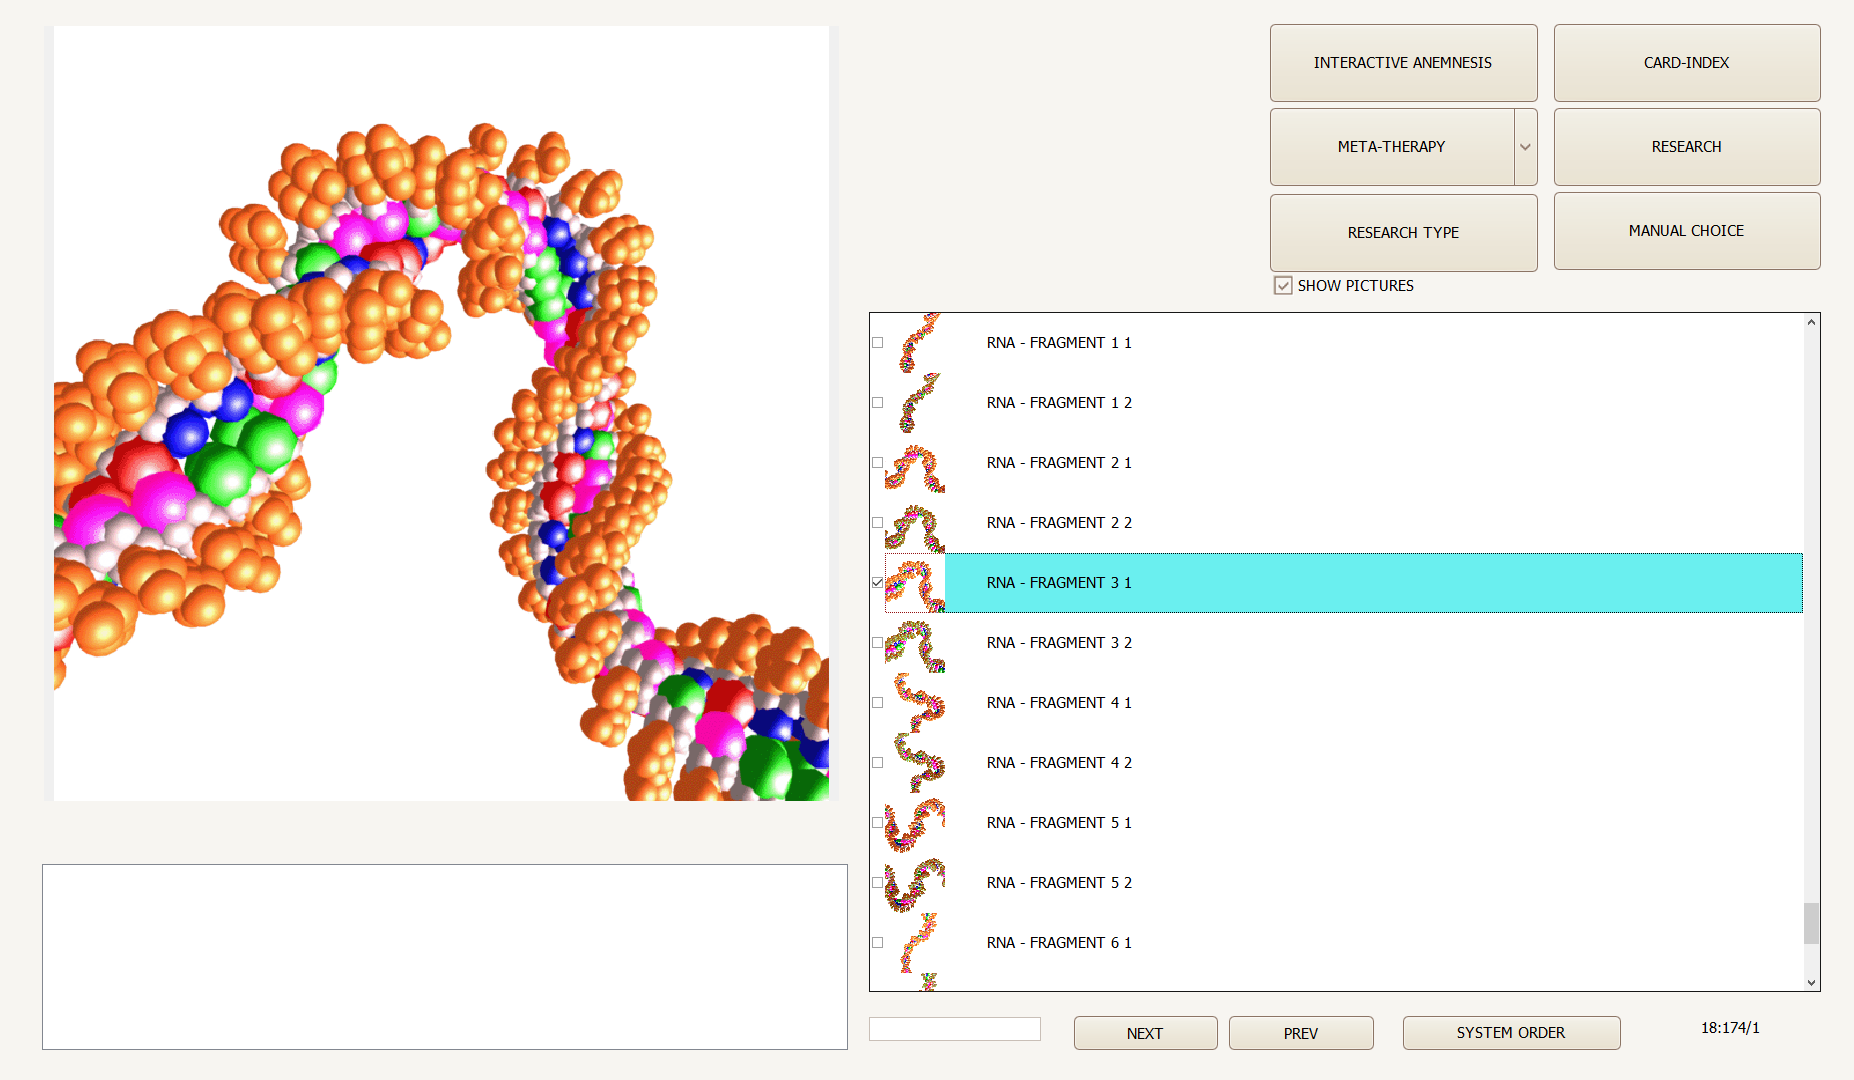Image resolution: width=1854 pixels, height=1080 pixels.
Task: Select the RNA - FRAGMENT 4 1 label
Action: point(1059,703)
